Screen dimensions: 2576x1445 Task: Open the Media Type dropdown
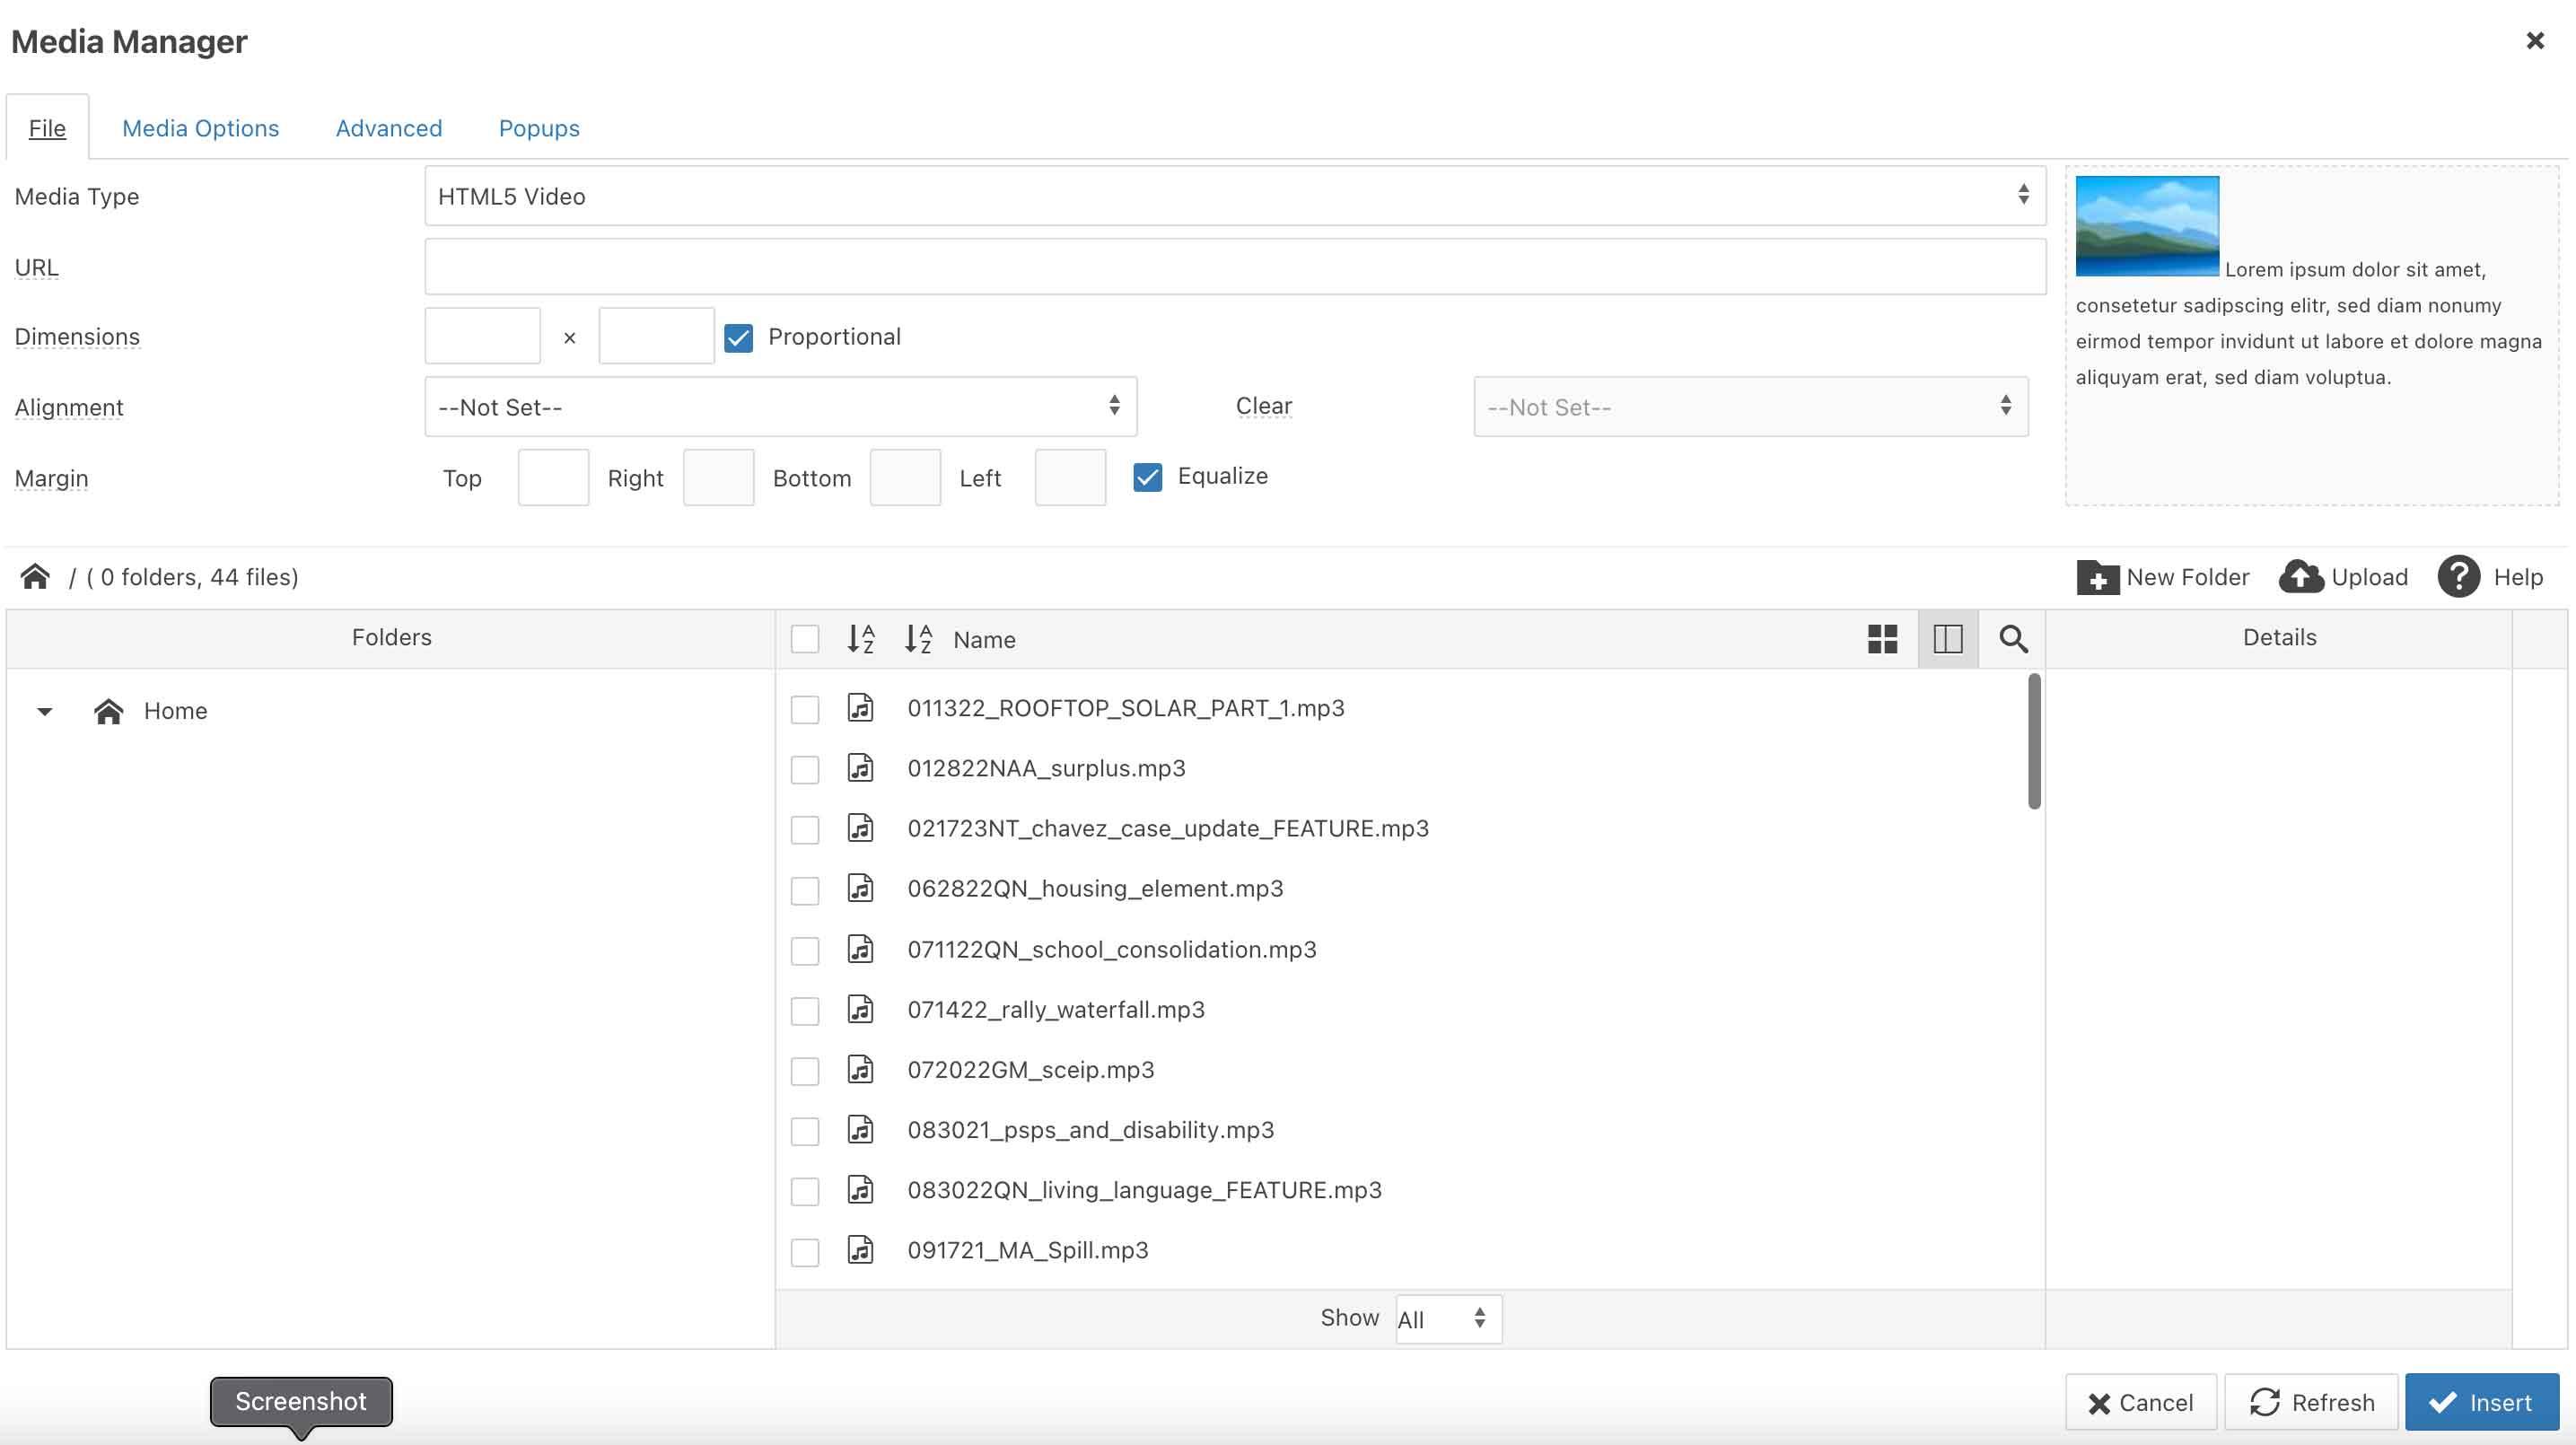[1234, 196]
